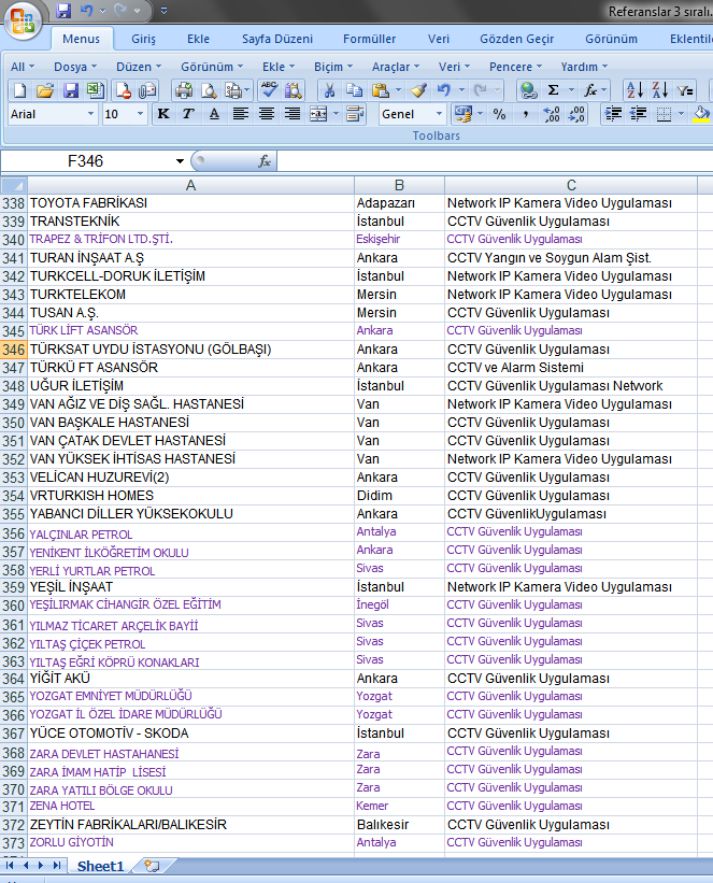Click the Decrease Indent icon
713x883 pixels.
click(613, 114)
